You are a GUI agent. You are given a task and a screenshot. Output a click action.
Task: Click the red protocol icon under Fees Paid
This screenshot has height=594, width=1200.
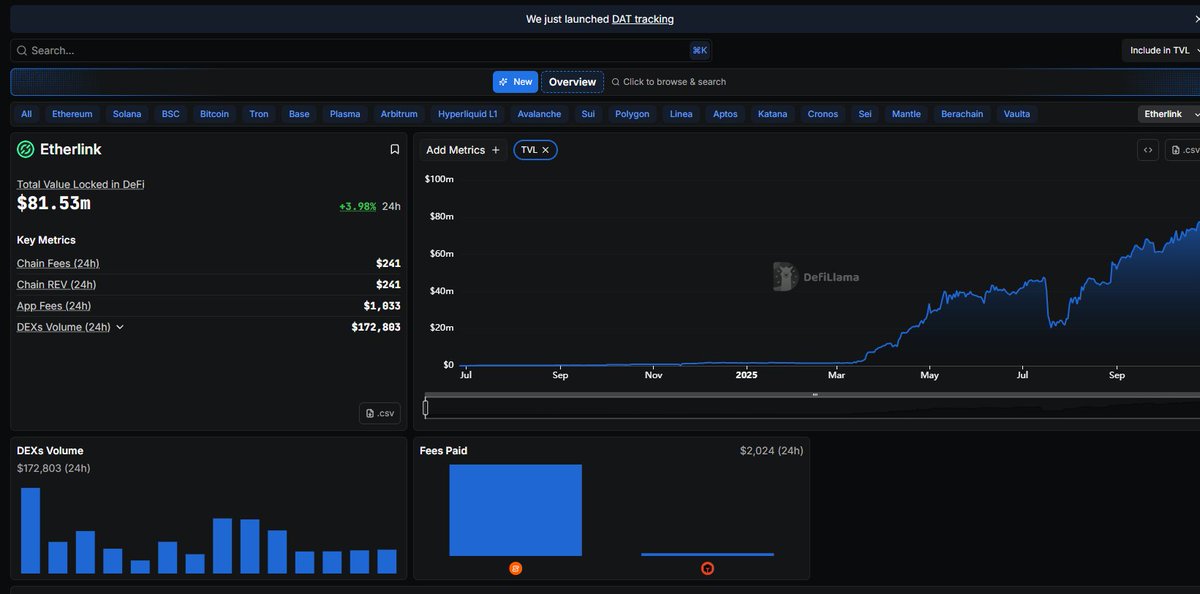tap(708, 568)
